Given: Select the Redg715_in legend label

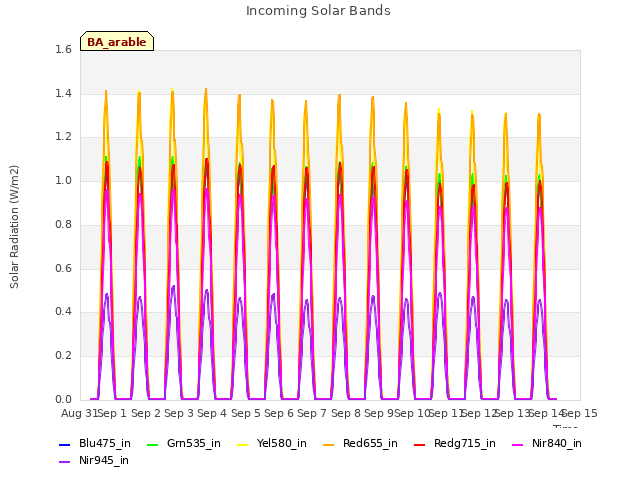Looking at the screenshot, I should coord(465,444).
